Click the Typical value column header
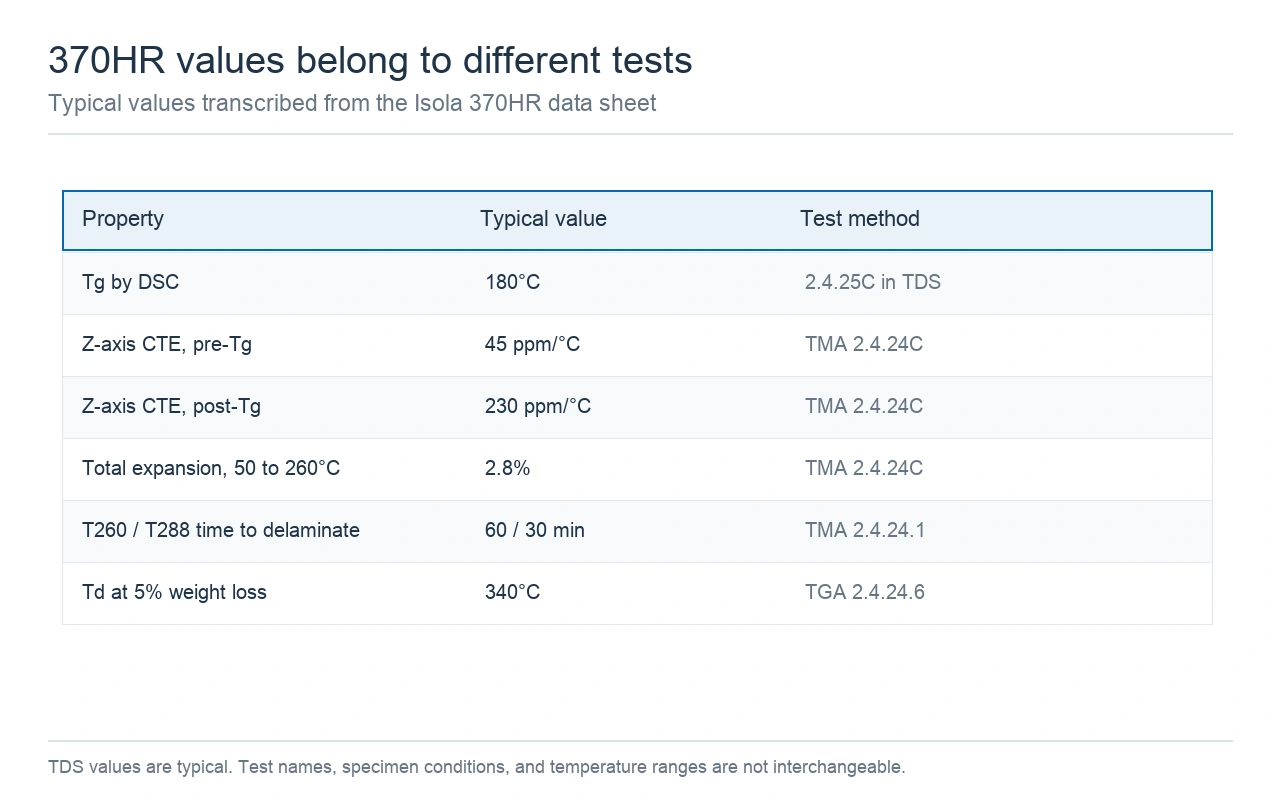The height and width of the screenshot is (800, 1280). click(x=543, y=219)
